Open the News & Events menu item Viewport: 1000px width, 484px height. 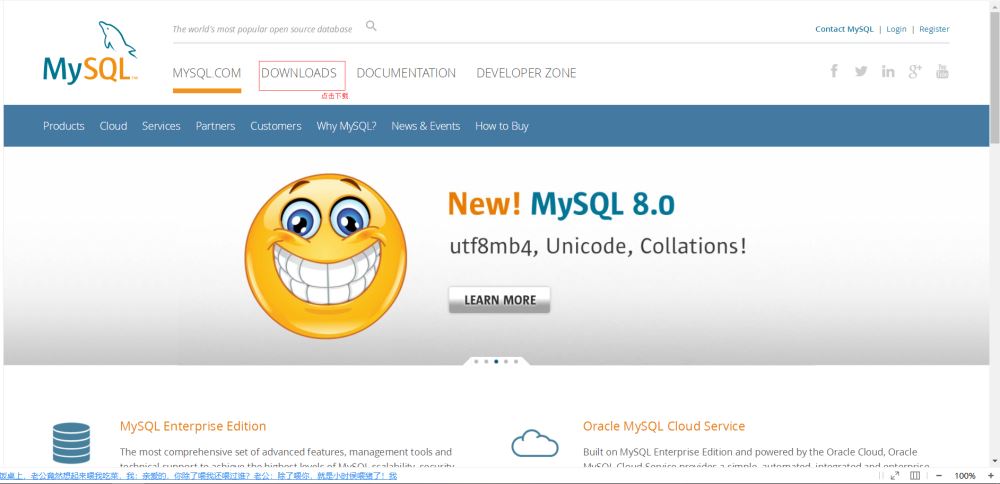(x=425, y=126)
